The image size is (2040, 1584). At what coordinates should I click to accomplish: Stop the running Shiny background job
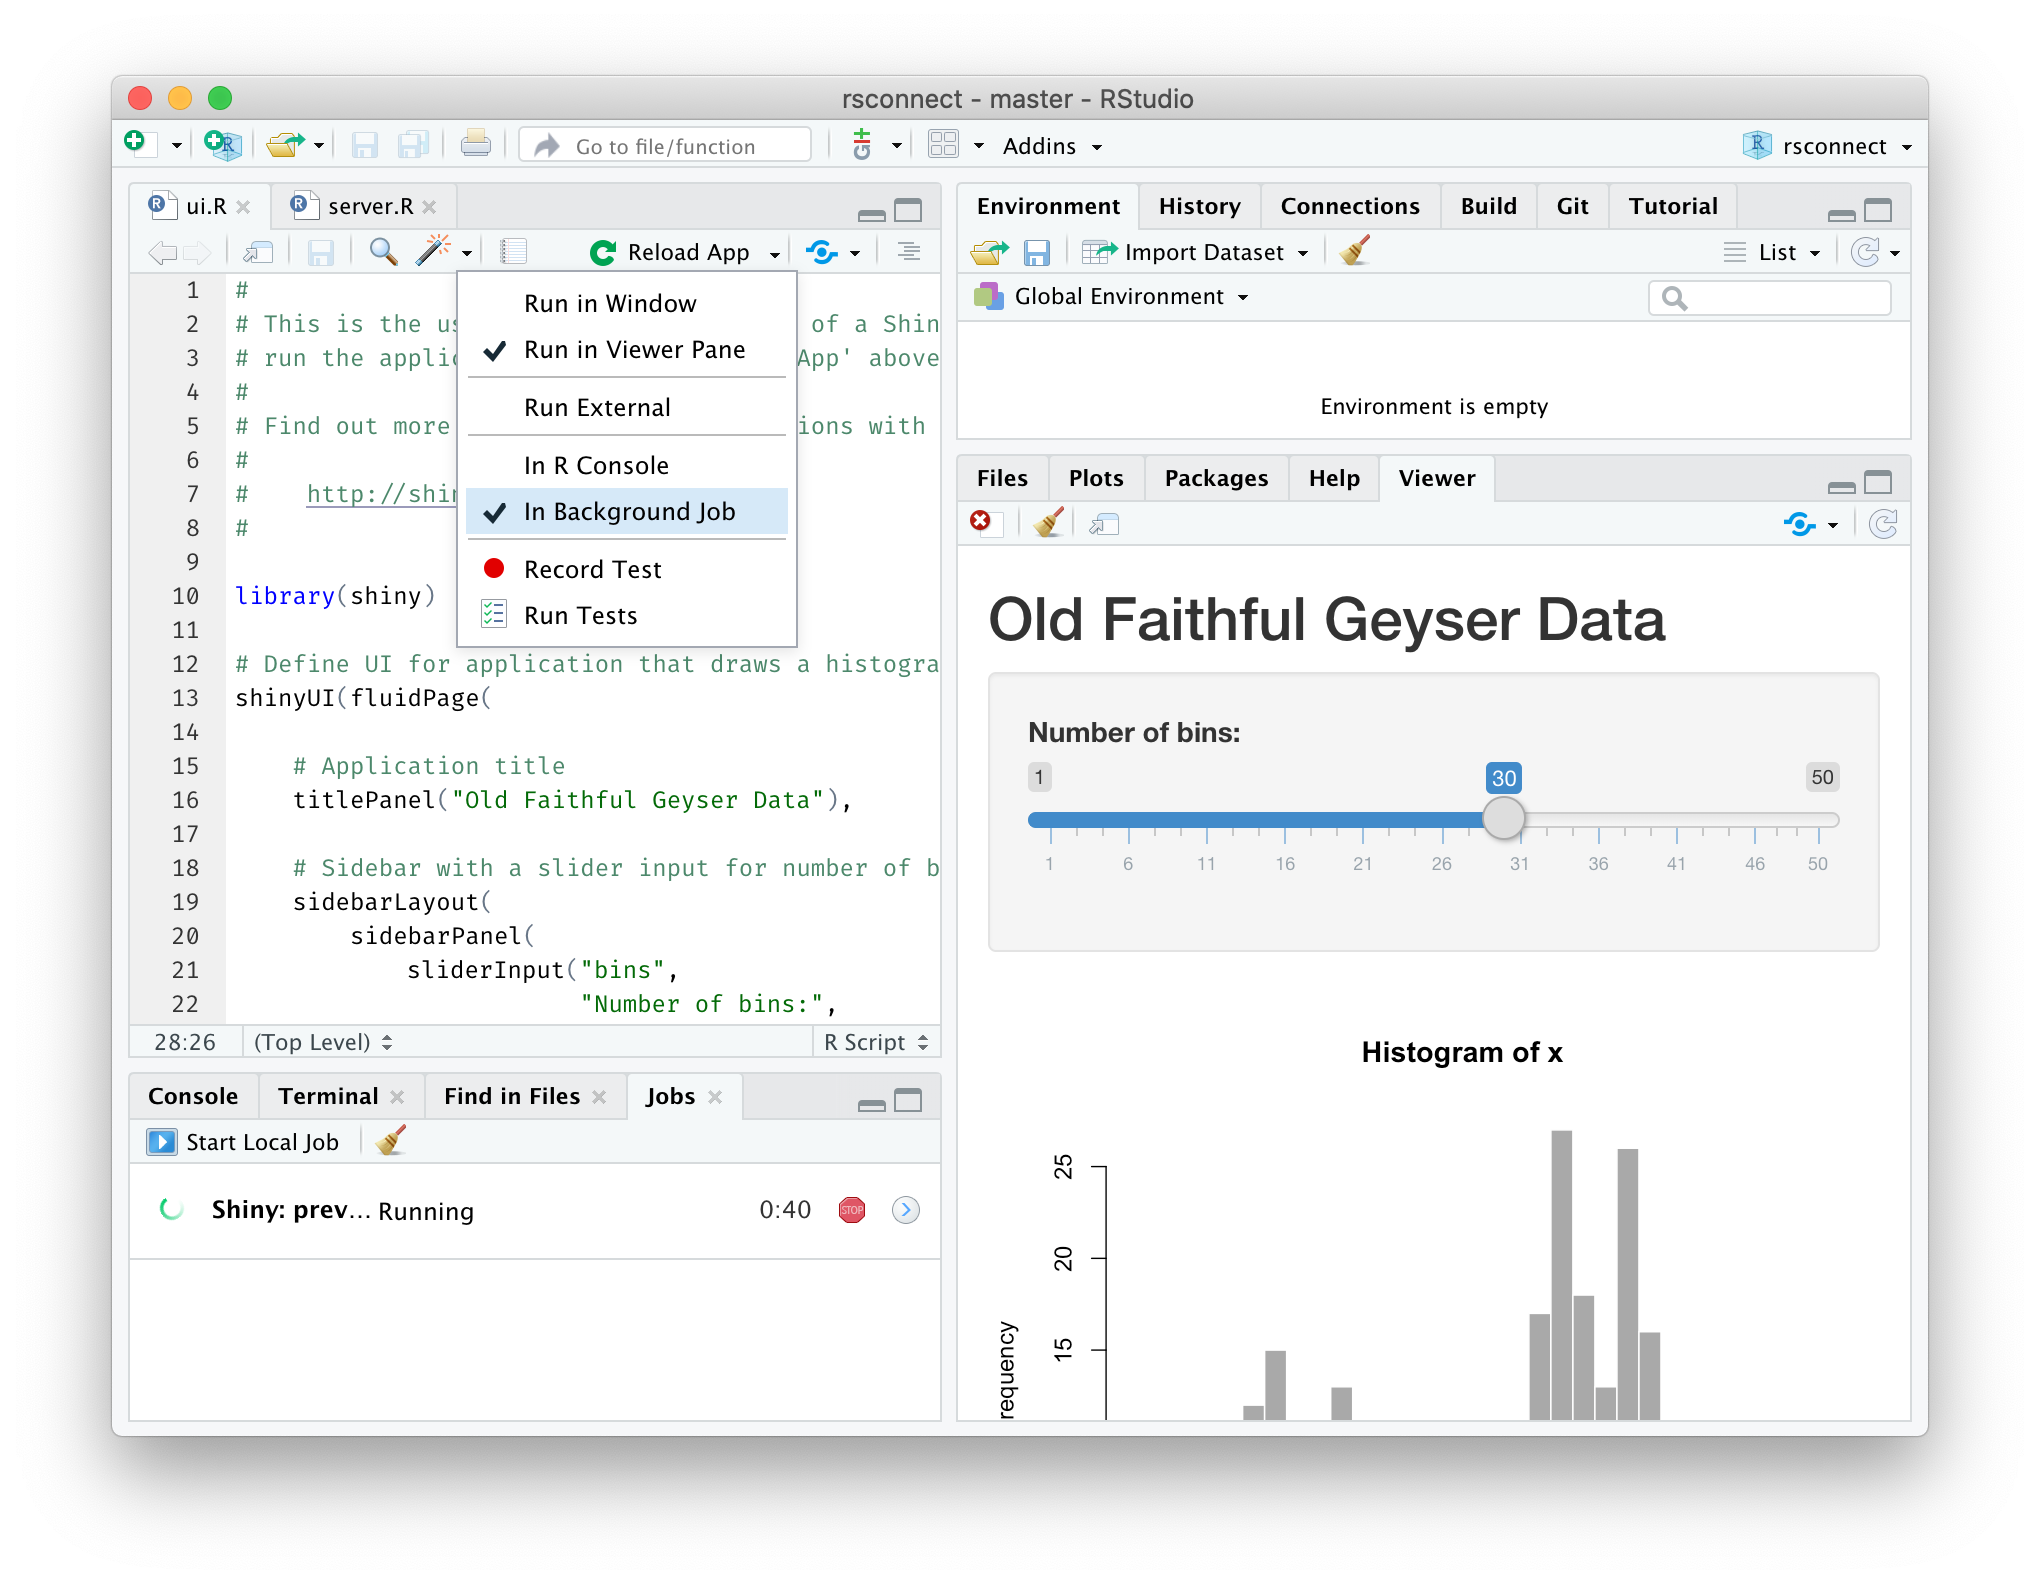tap(851, 1210)
